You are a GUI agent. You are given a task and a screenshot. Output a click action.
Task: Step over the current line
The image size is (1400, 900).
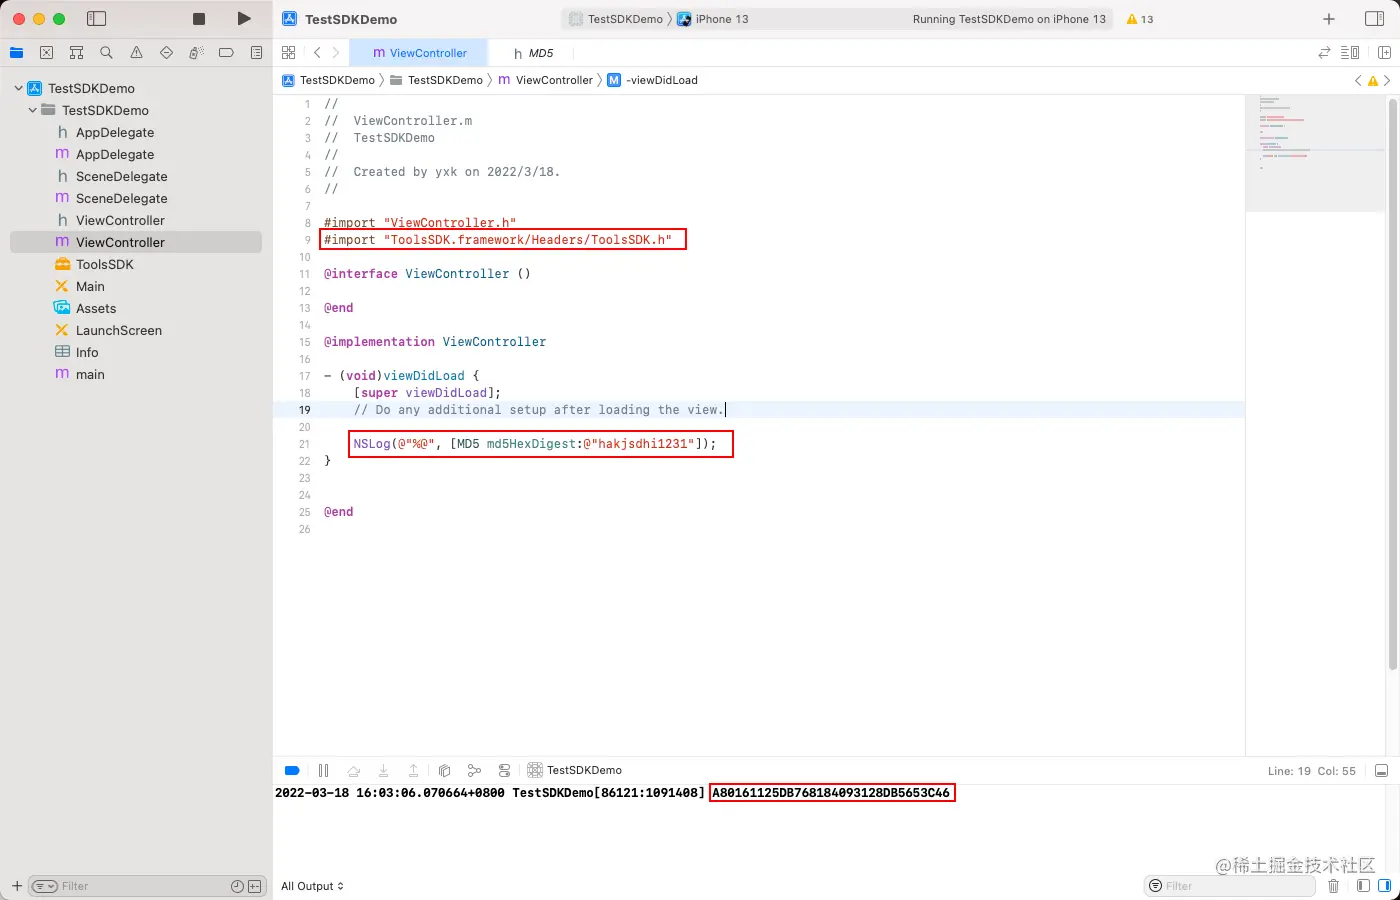pyautogui.click(x=353, y=770)
